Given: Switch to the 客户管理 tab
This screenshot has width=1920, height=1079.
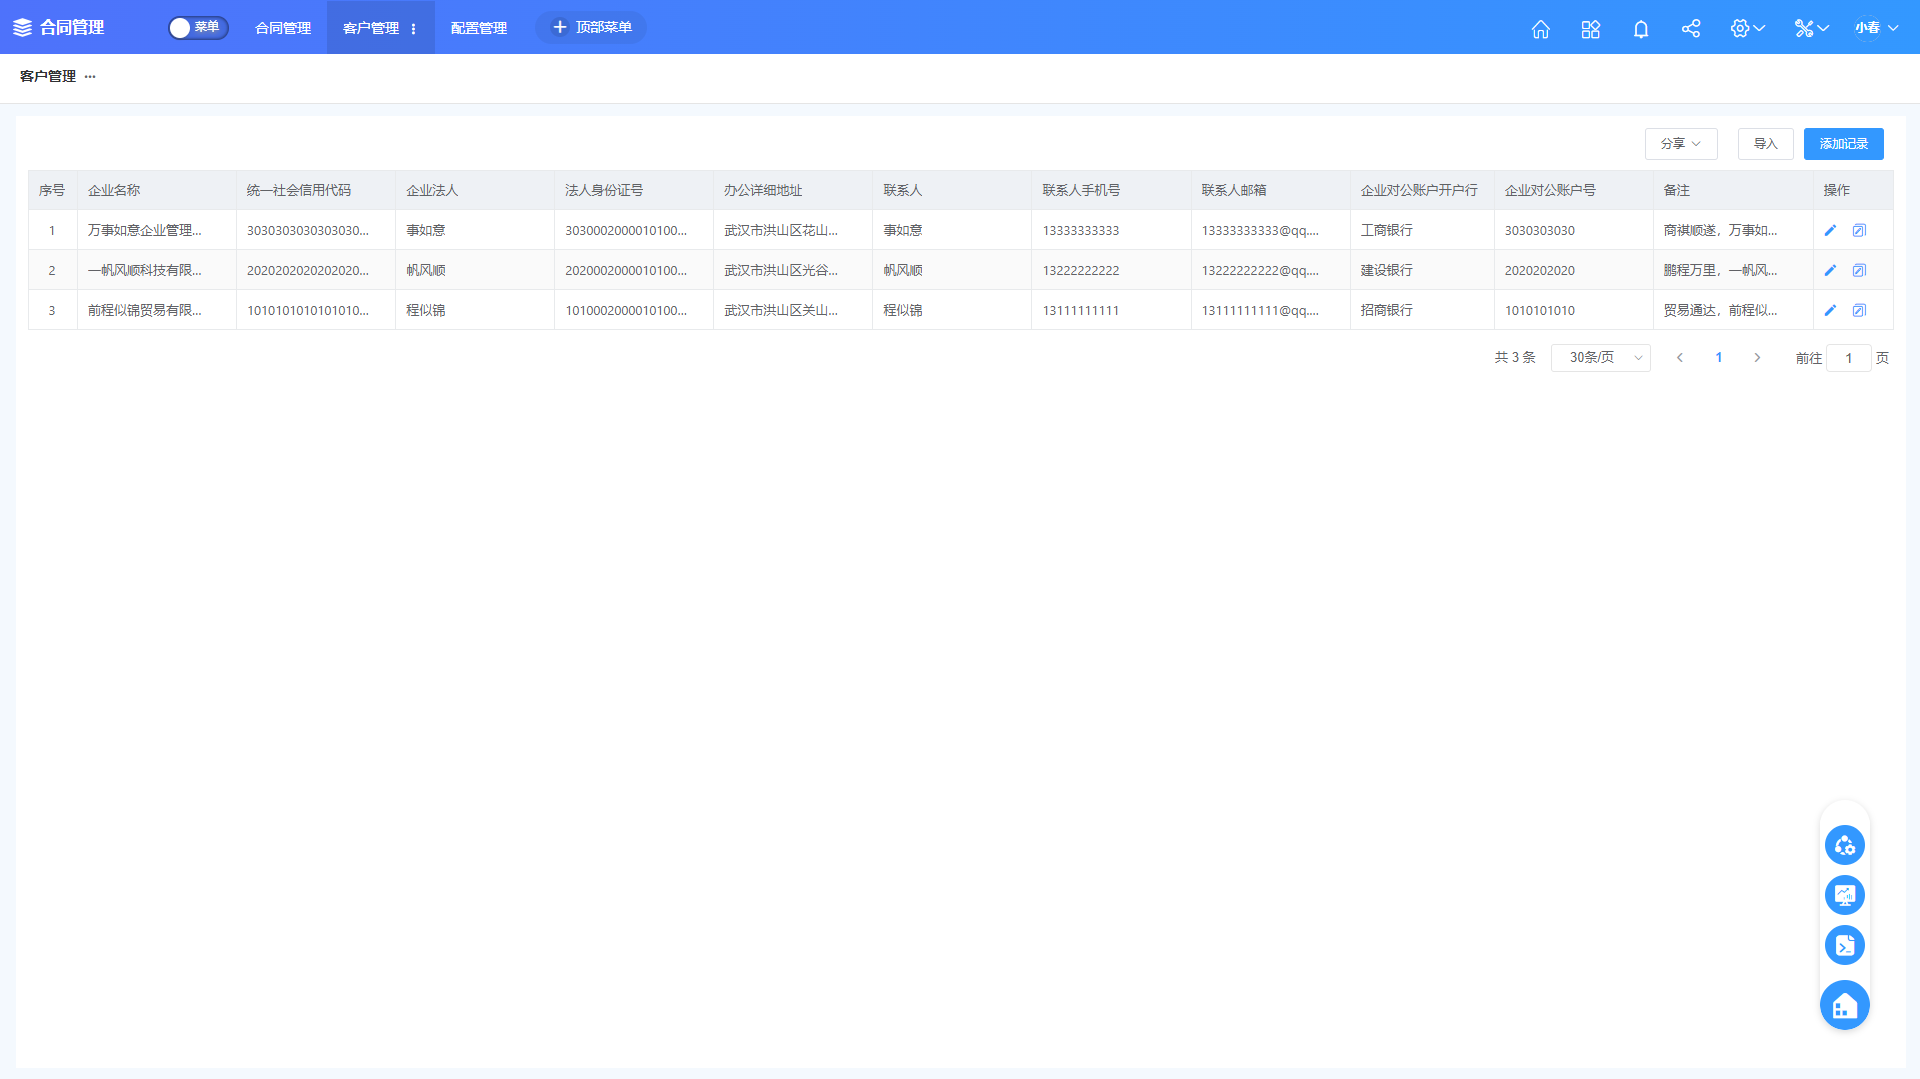Looking at the screenshot, I should [x=371, y=28].
